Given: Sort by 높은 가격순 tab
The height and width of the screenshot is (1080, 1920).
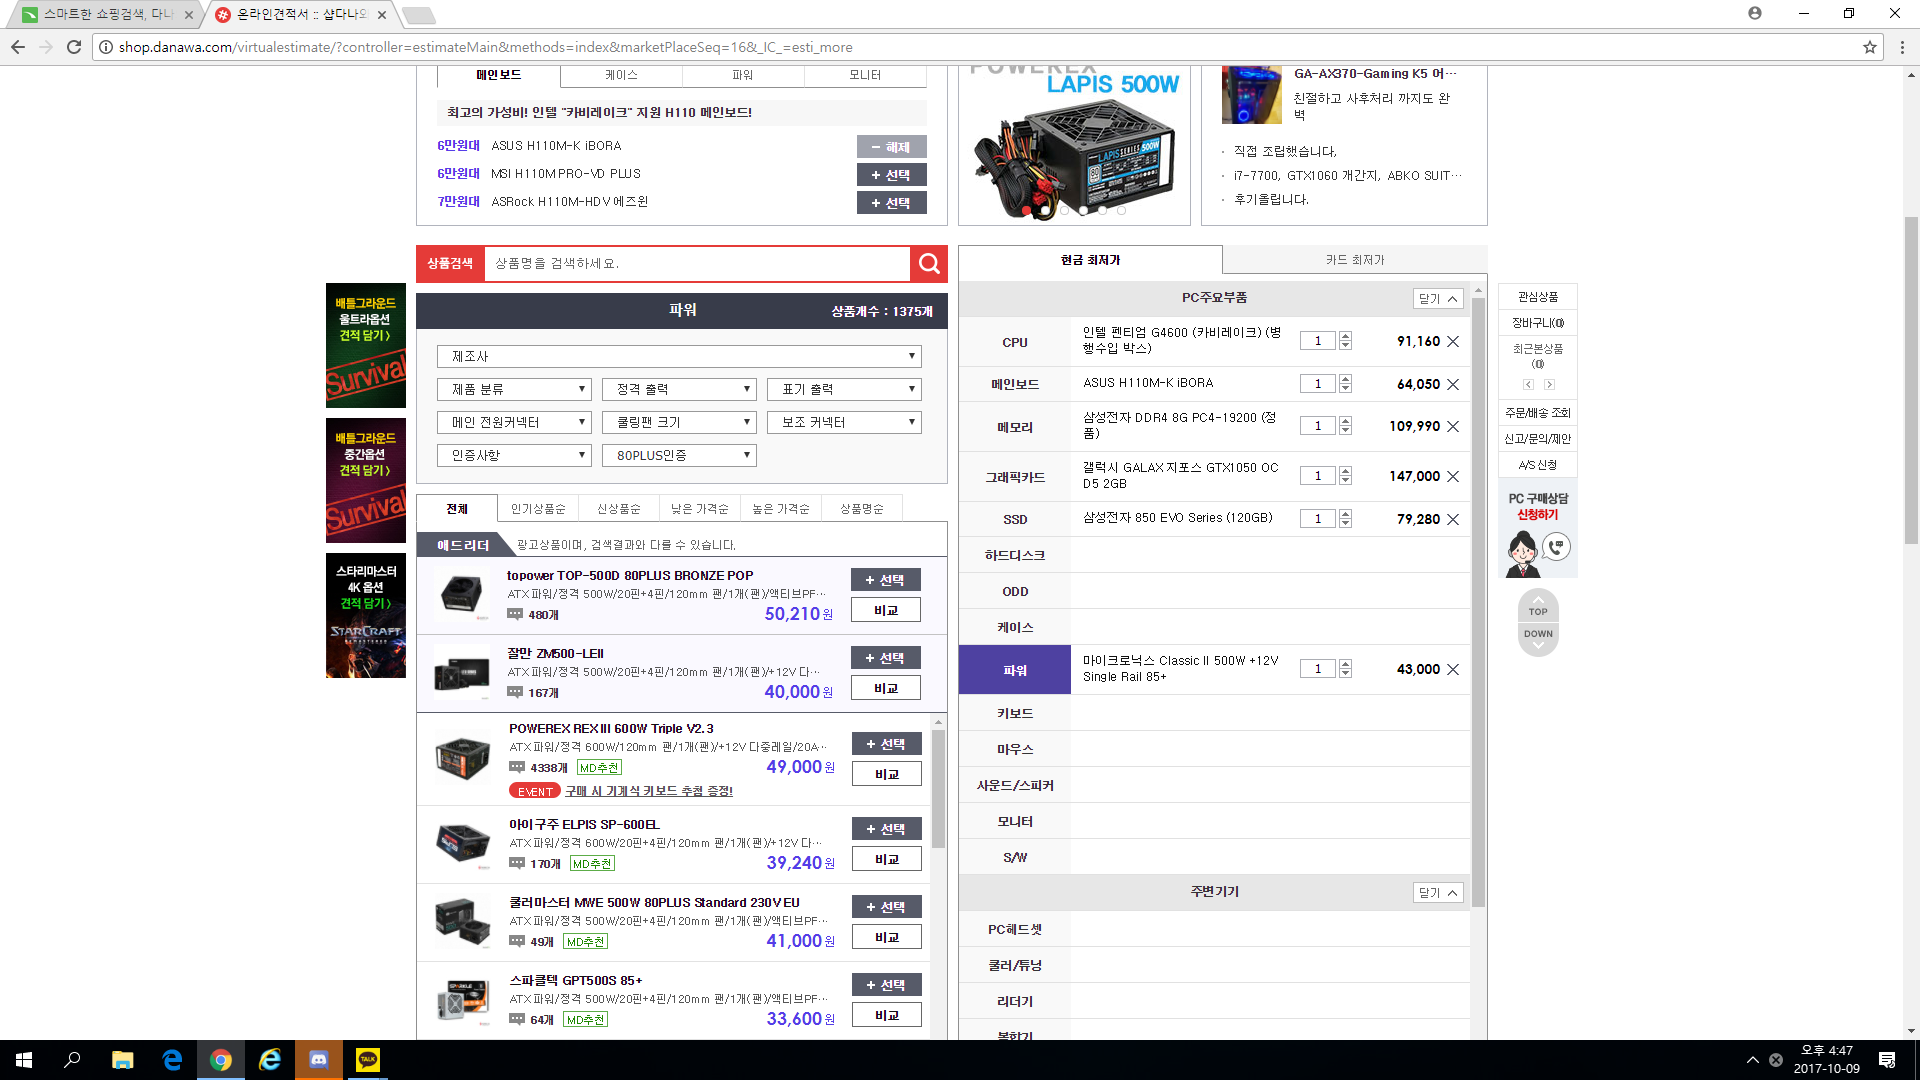Looking at the screenshot, I should (781, 509).
